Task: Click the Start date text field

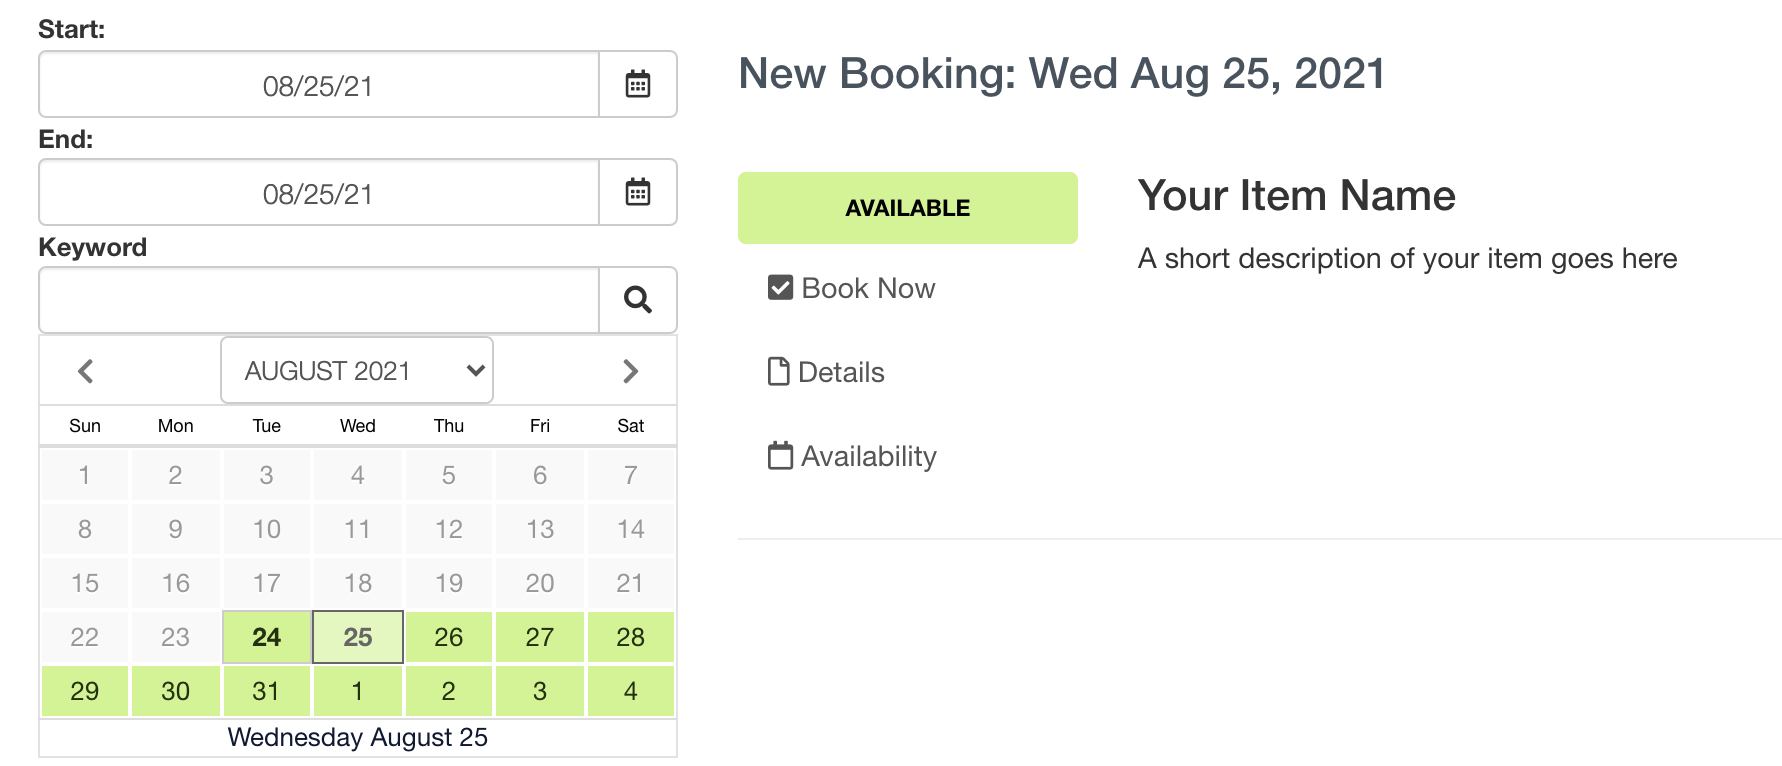Action: (x=318, y=85)
